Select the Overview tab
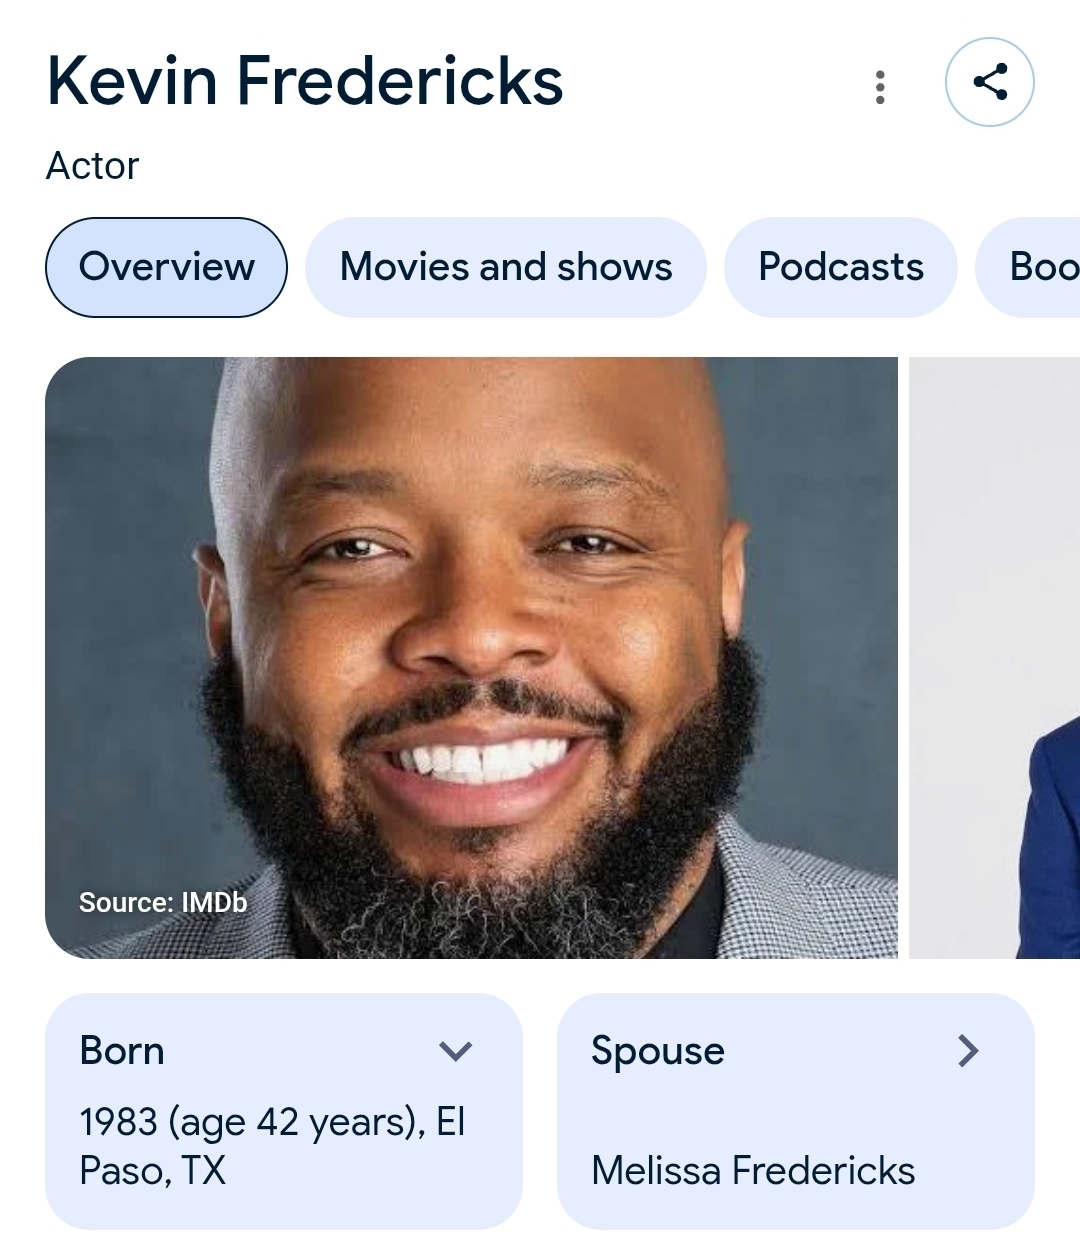Image resolution: width=1080 pixels, height=1248 pixels. [x=166, y=267]
